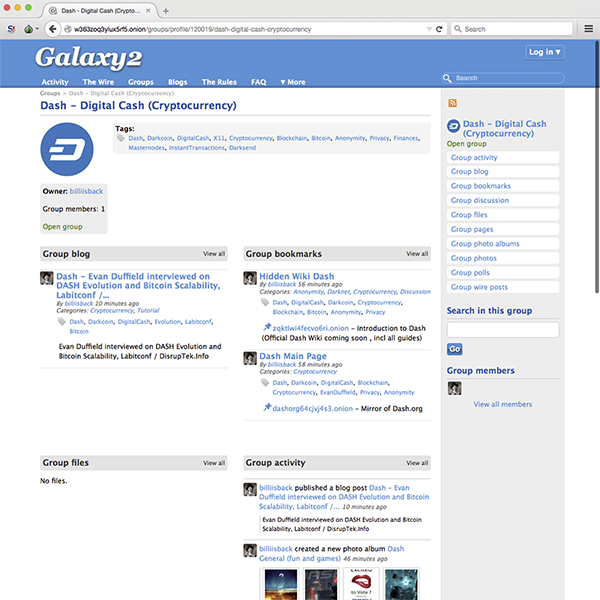Click the avatar beside the new photo album activity
Image resolution: width=600 pixels, height=600 pixels.
tap(250, 550)
